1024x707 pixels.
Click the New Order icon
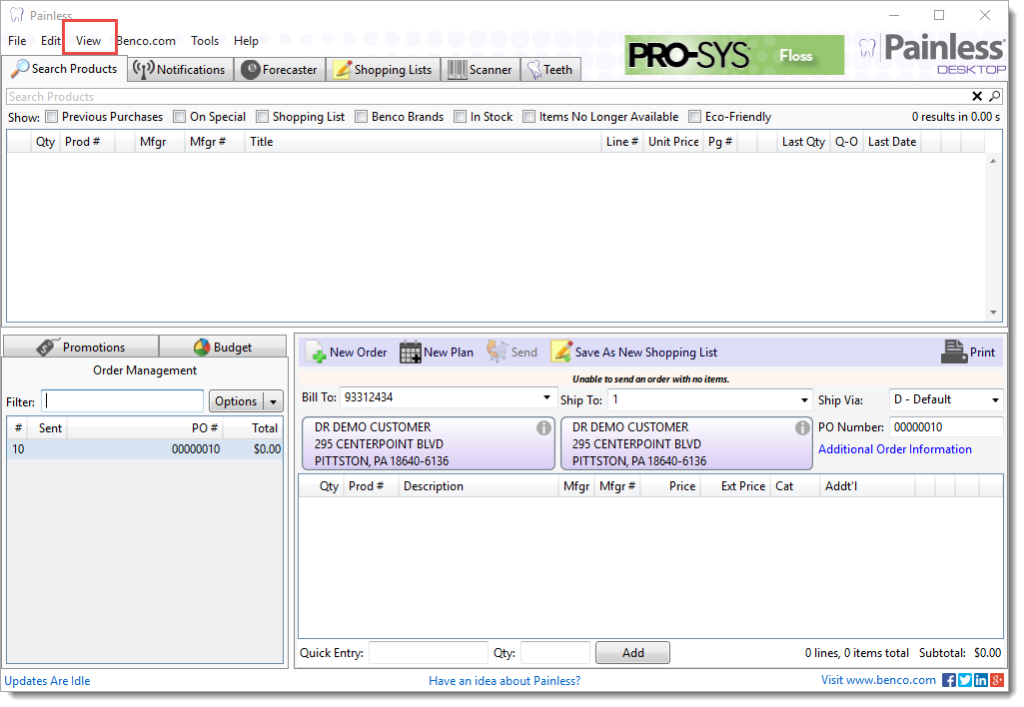point(316,352)
